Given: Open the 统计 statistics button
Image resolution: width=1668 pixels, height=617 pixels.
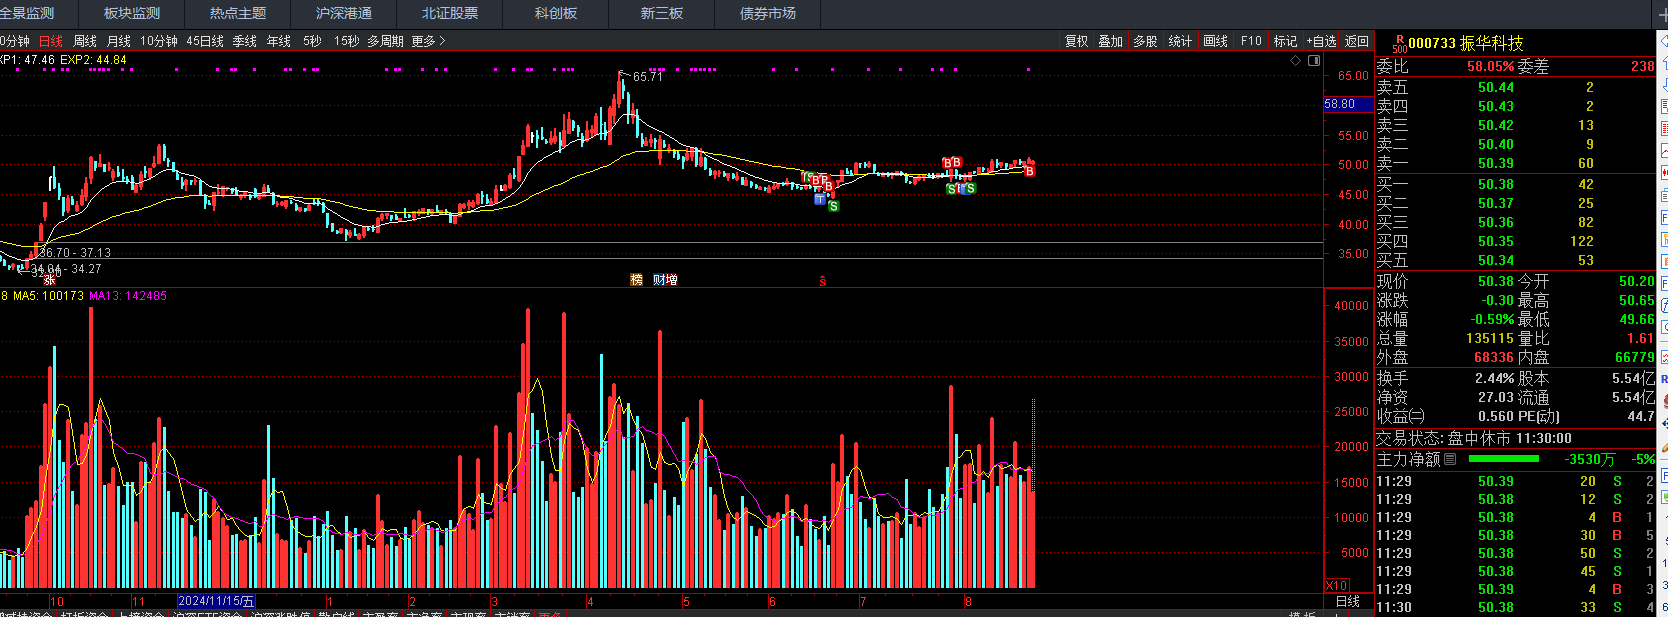Looking at the screenshot, I should coord(1181,41).
